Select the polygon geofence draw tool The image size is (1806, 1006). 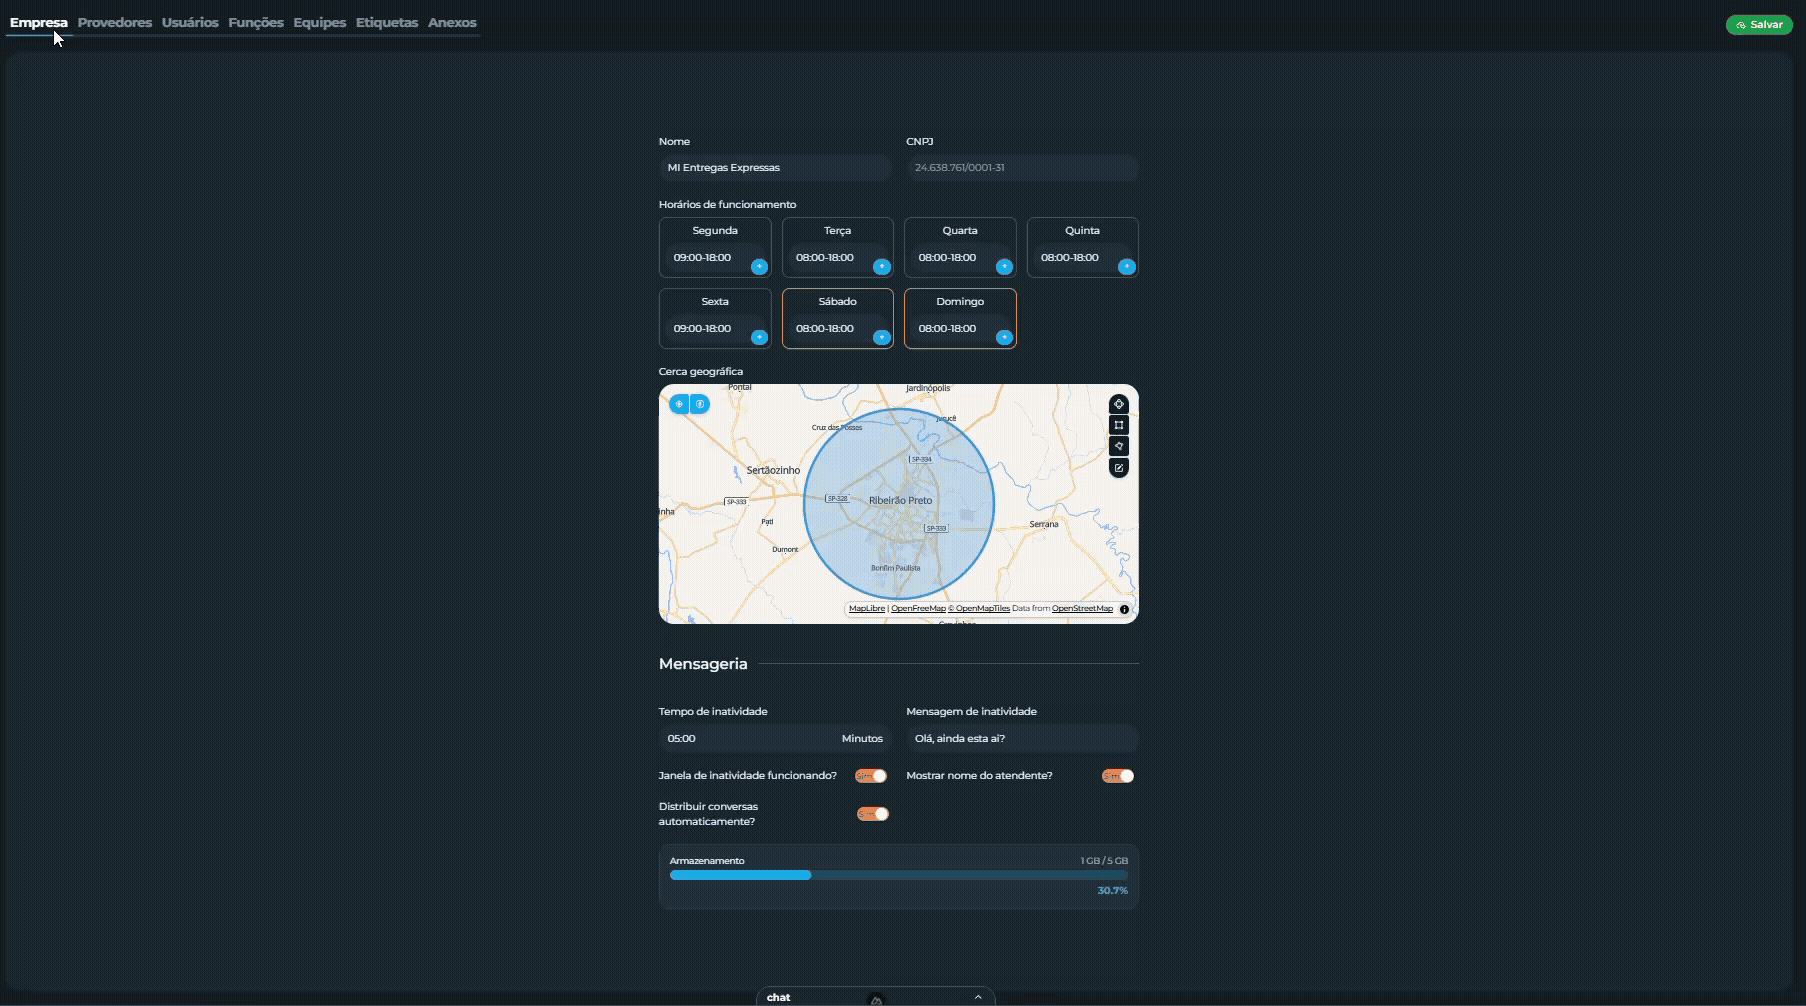1119,446
